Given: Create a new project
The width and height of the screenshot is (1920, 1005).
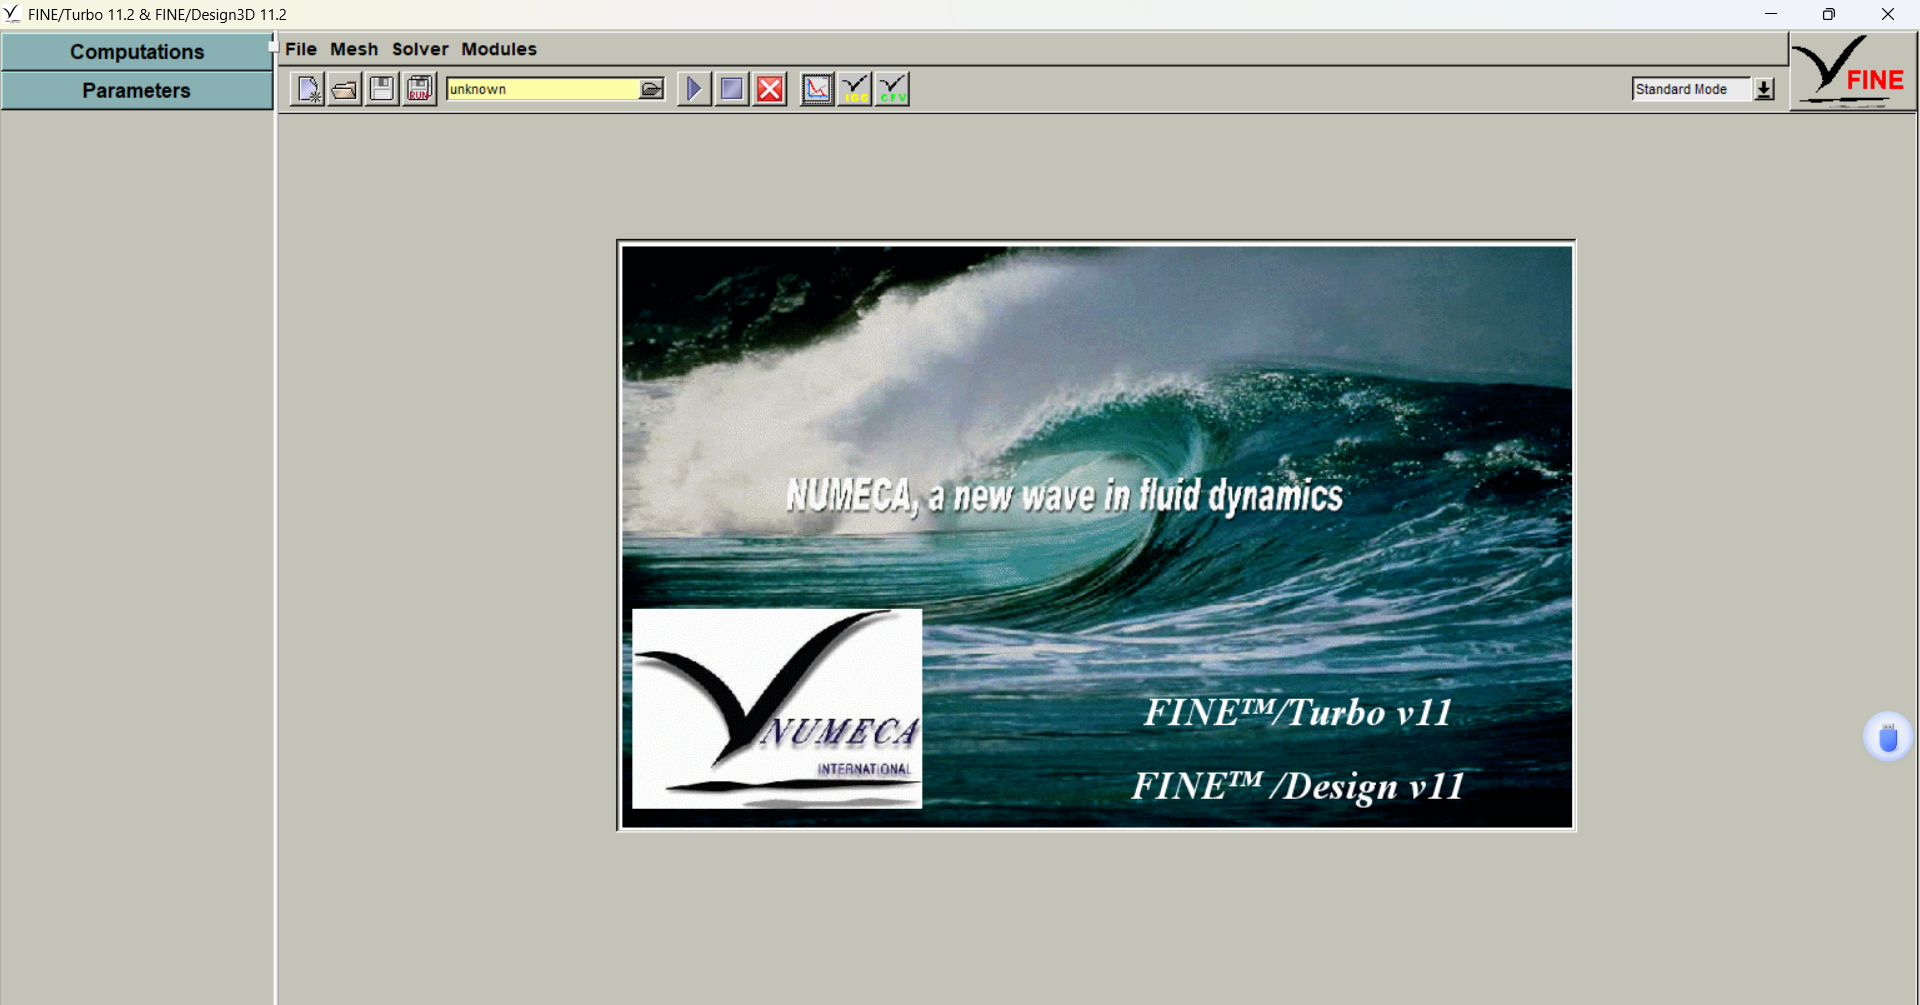Looking at the screenshot, I should click(x=307, y=88).
